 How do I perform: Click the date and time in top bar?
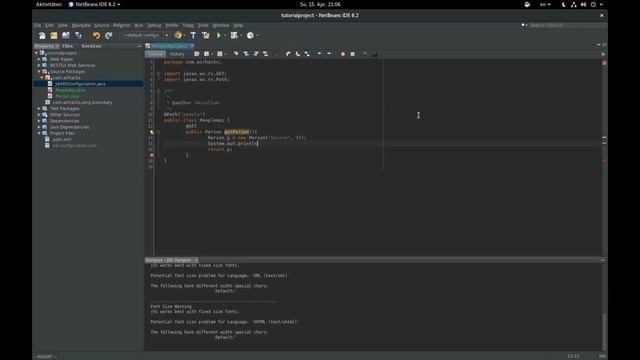pyautogui.click(x=320, y=4)
